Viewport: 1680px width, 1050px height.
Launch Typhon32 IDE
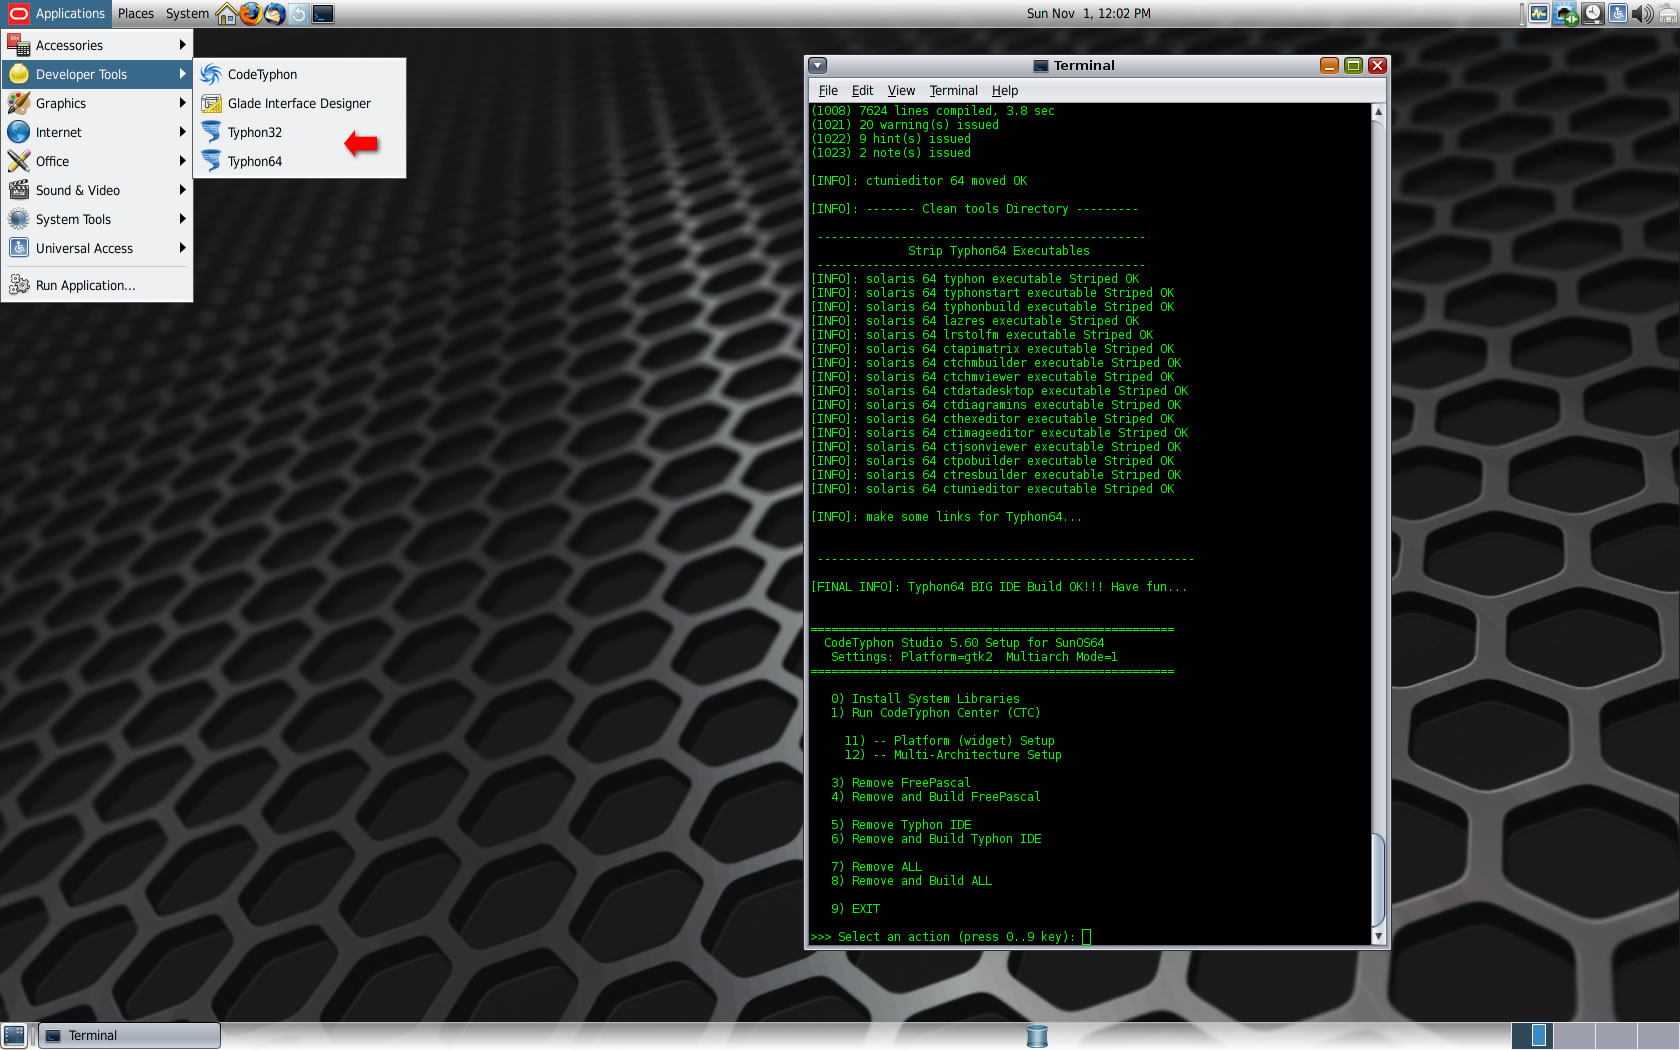coord(299,132)
